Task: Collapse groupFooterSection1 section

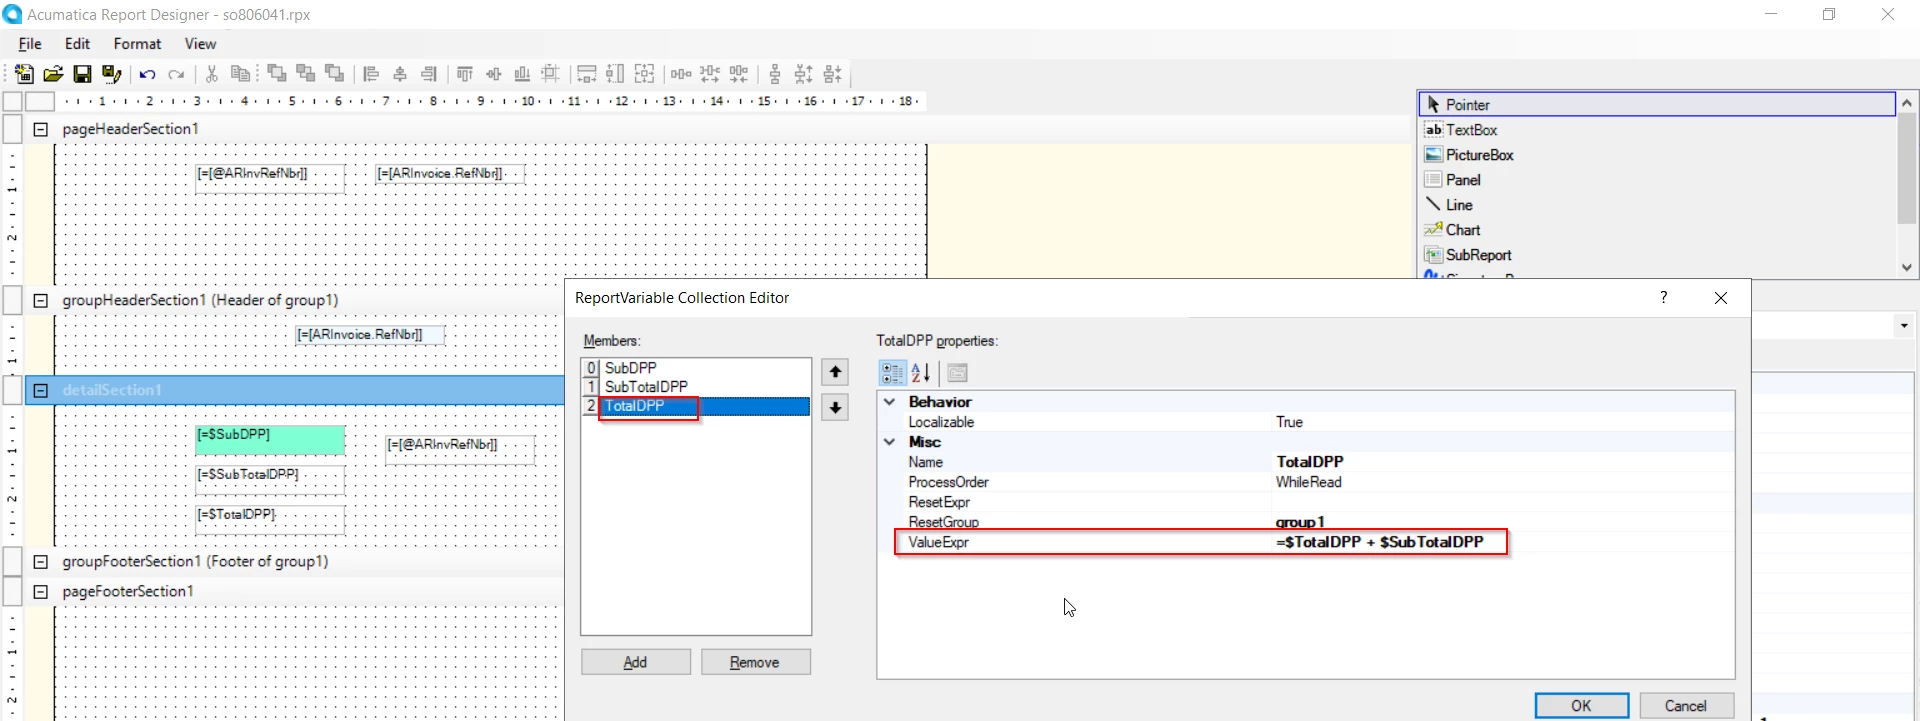Action: click(x=41, y=561)
